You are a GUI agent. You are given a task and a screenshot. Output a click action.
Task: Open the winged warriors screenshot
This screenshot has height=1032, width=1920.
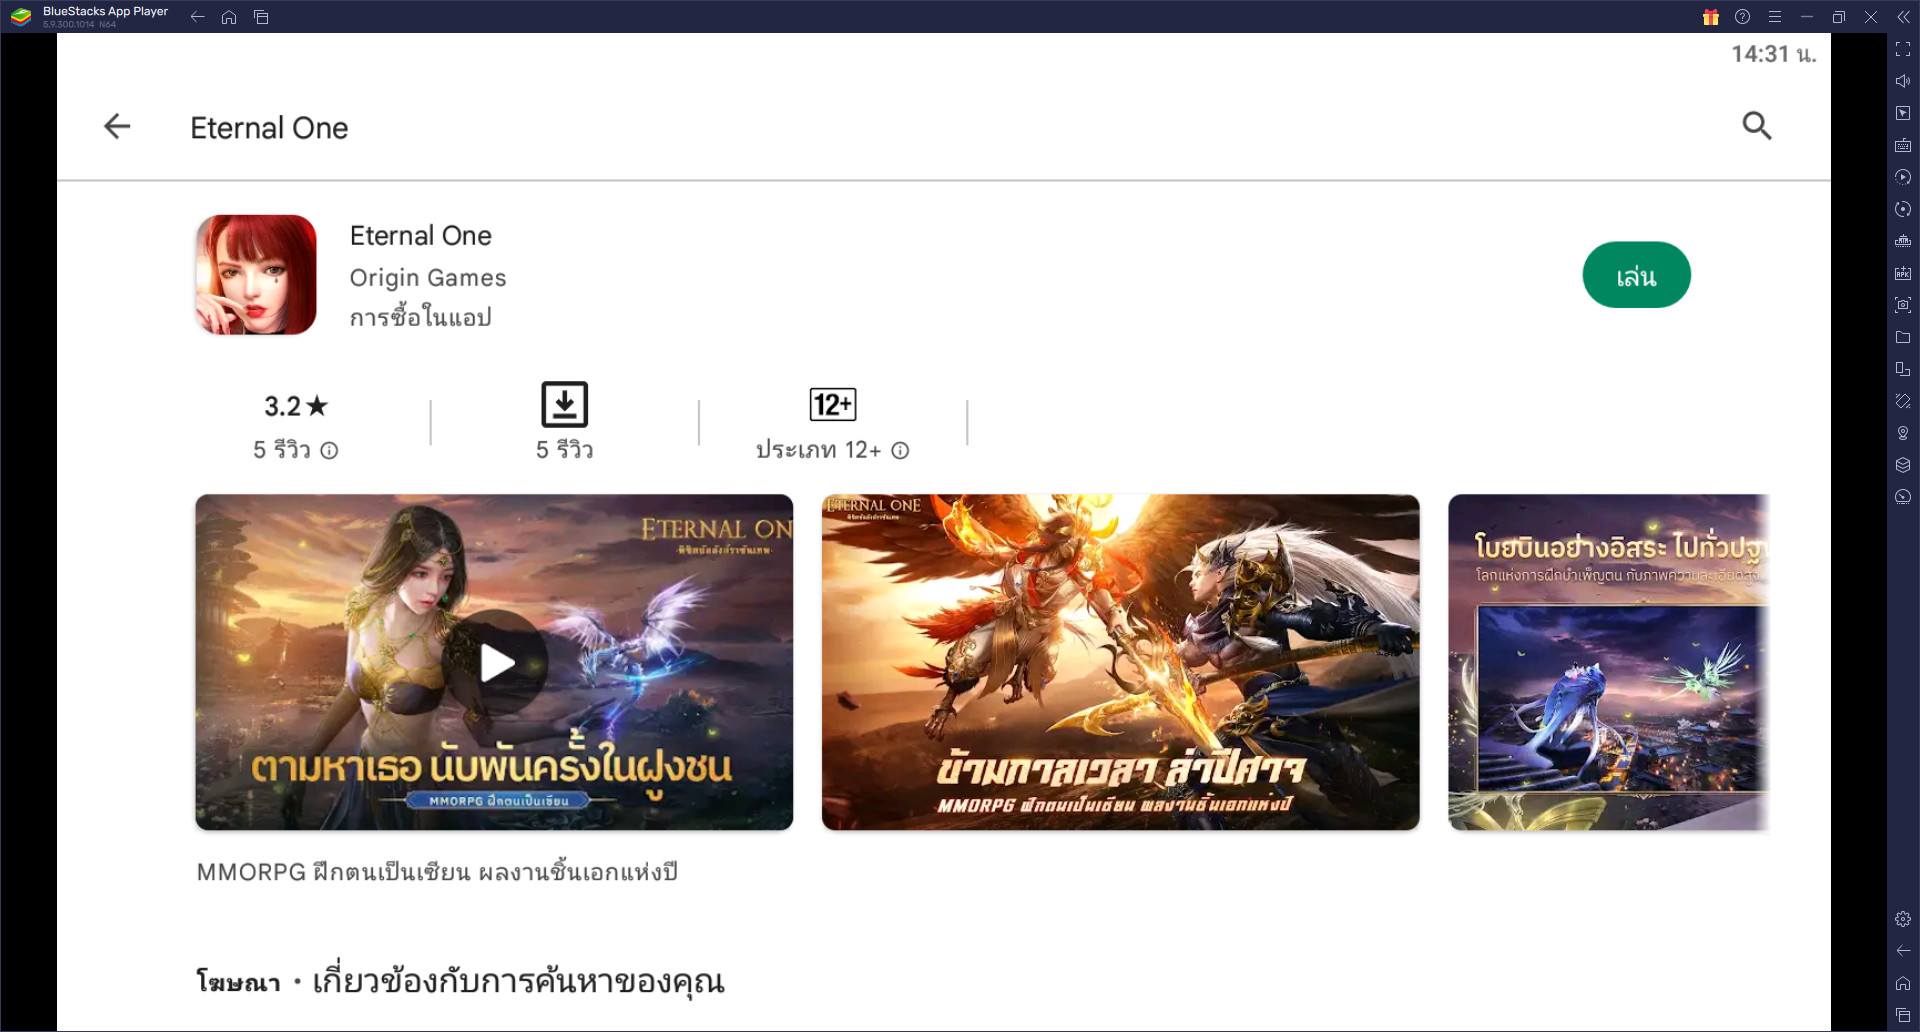[x=1120, y=662]
